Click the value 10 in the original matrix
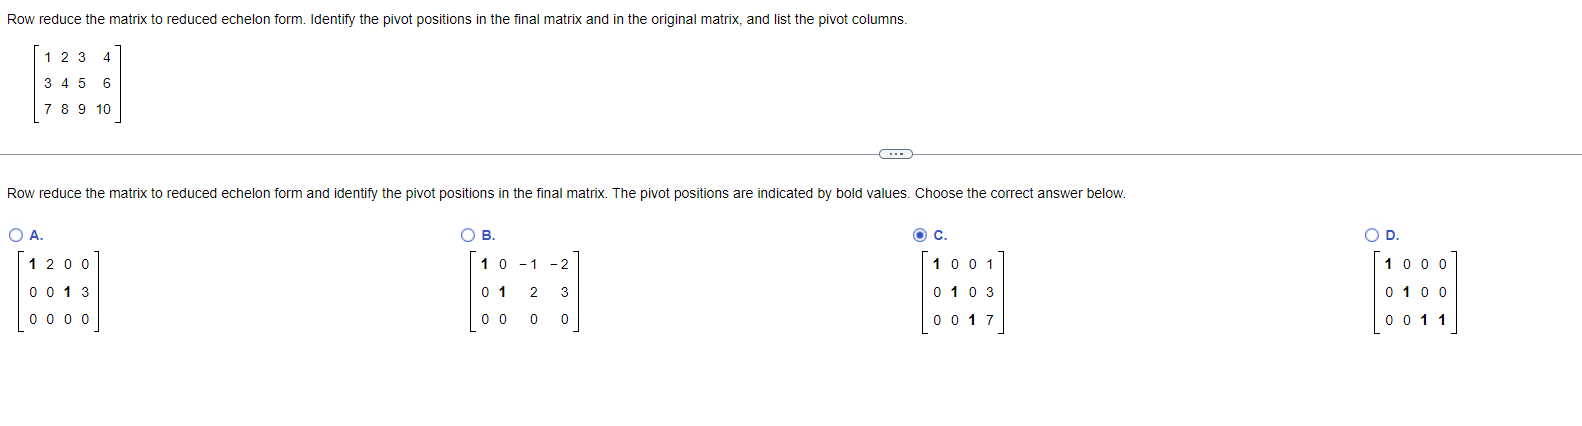The width and height of the screenshot is (1582, 426). pyautogui.click(x=104, y=109)
